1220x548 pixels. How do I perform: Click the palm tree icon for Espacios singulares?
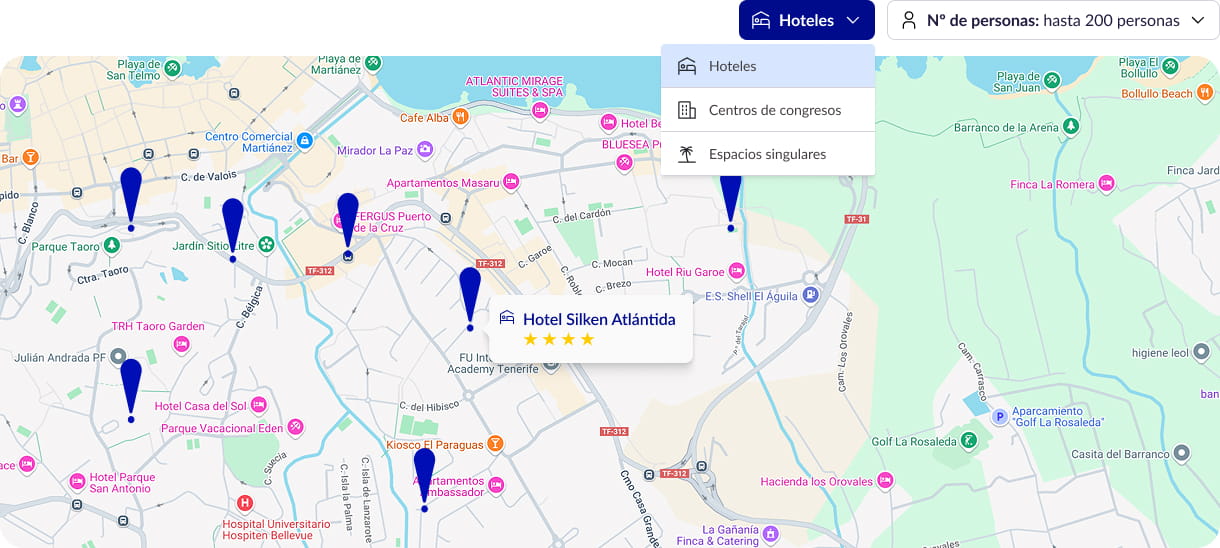click(x=687, y=154)
